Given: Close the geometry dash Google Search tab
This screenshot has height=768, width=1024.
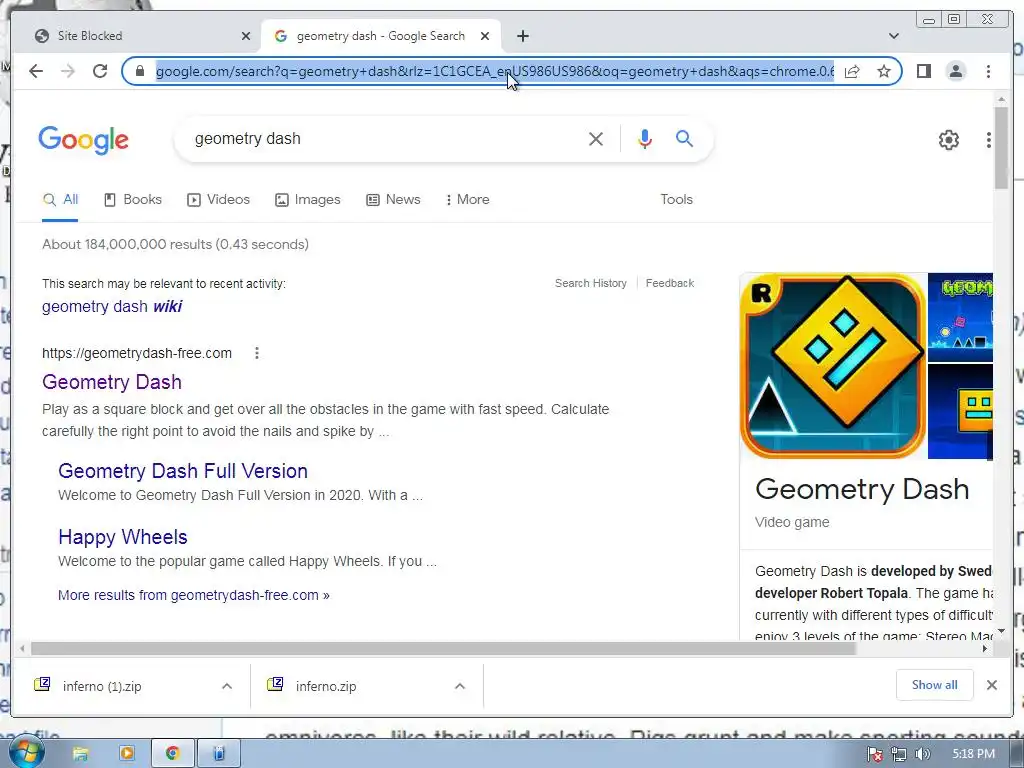Looking at the screenshot, I should [485, 36].
